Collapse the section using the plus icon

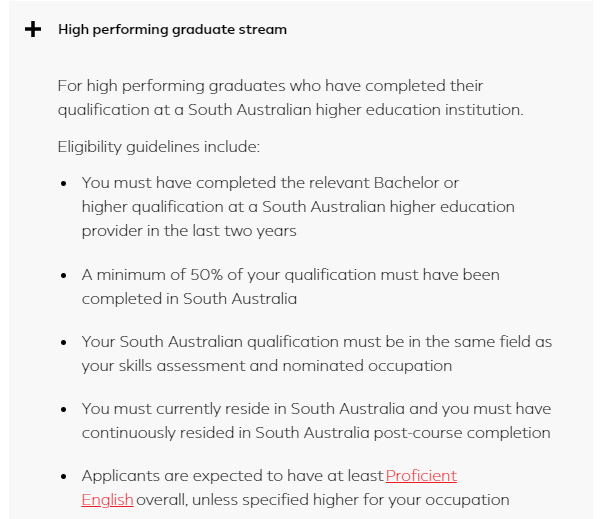coord(33,29)
